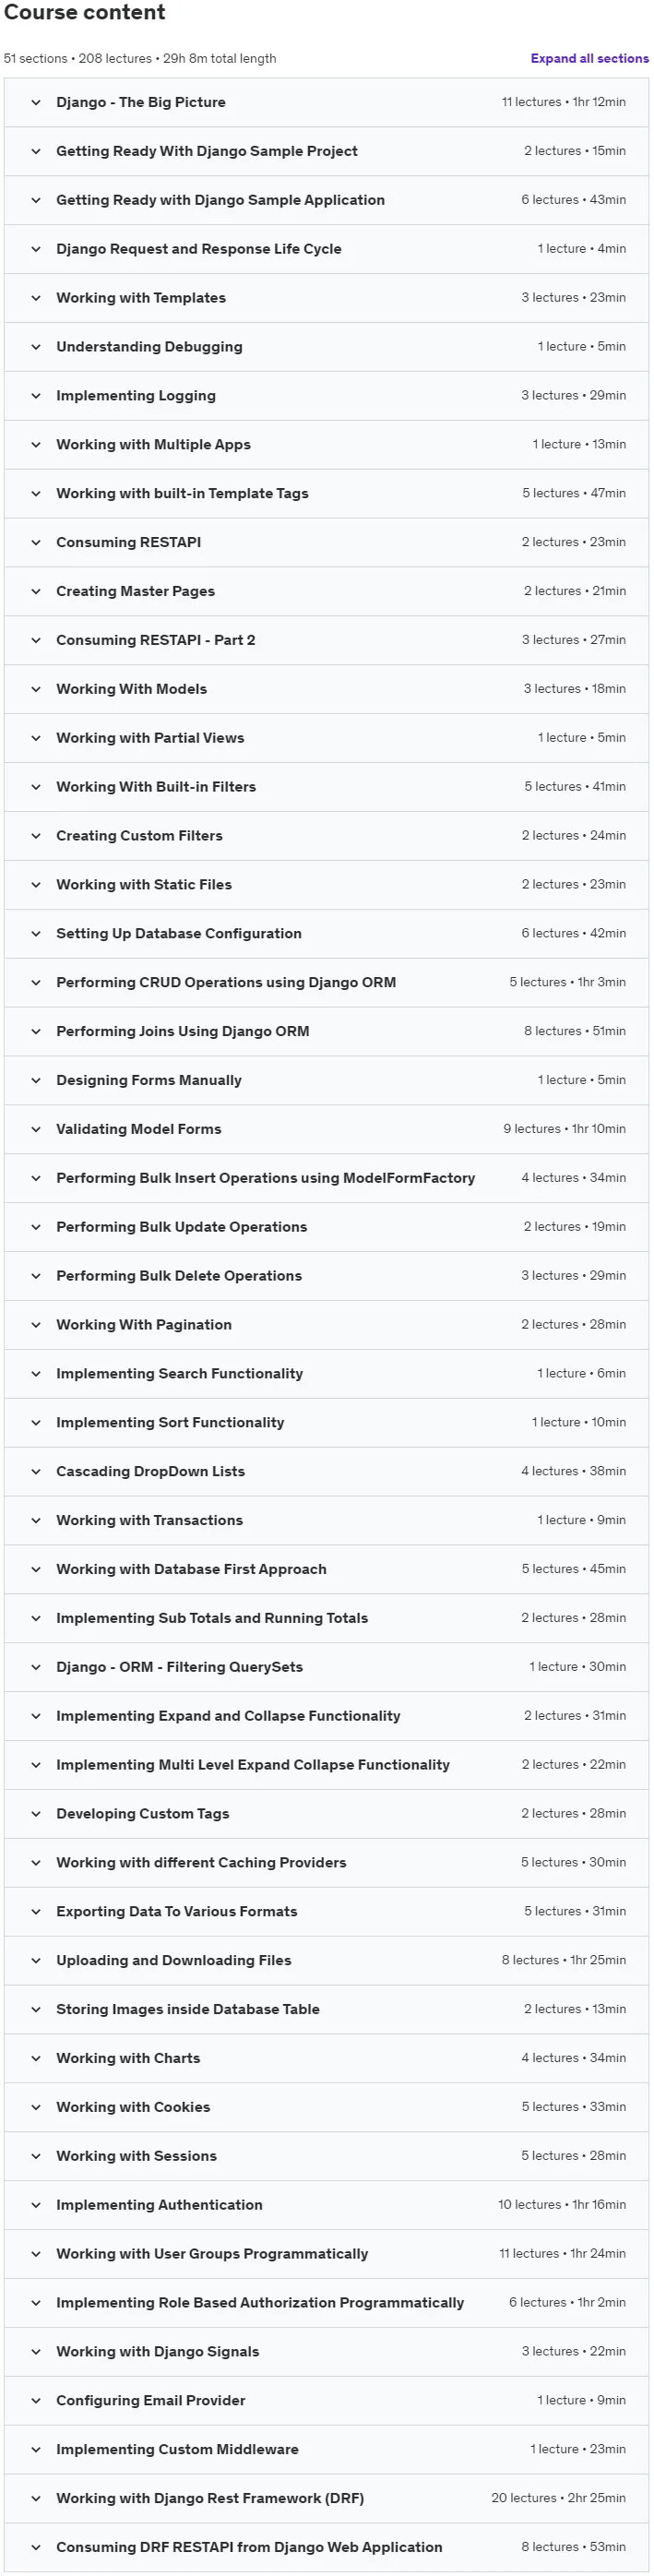Open Django - ORM - Filtering QuerySets section
This screenshot has width=654, height=2576.
pyautogui.click(x=326, y=1667)
